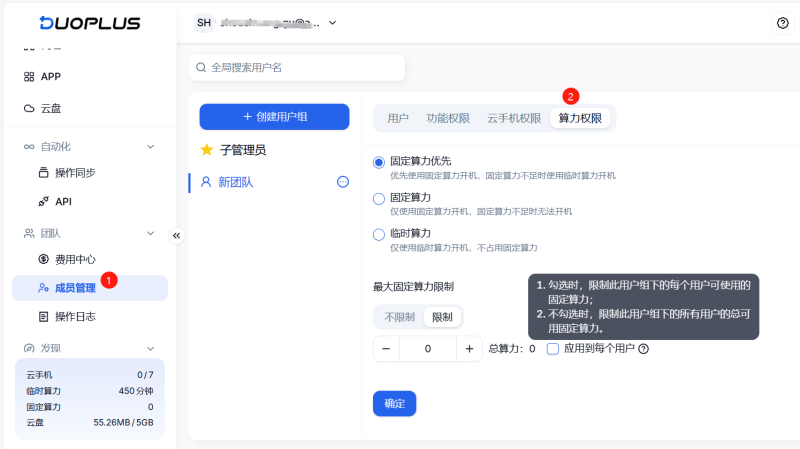Collapse the sidebar with double-chevron icon
Viewport: 800px width, 449px height.
point(177,236)
